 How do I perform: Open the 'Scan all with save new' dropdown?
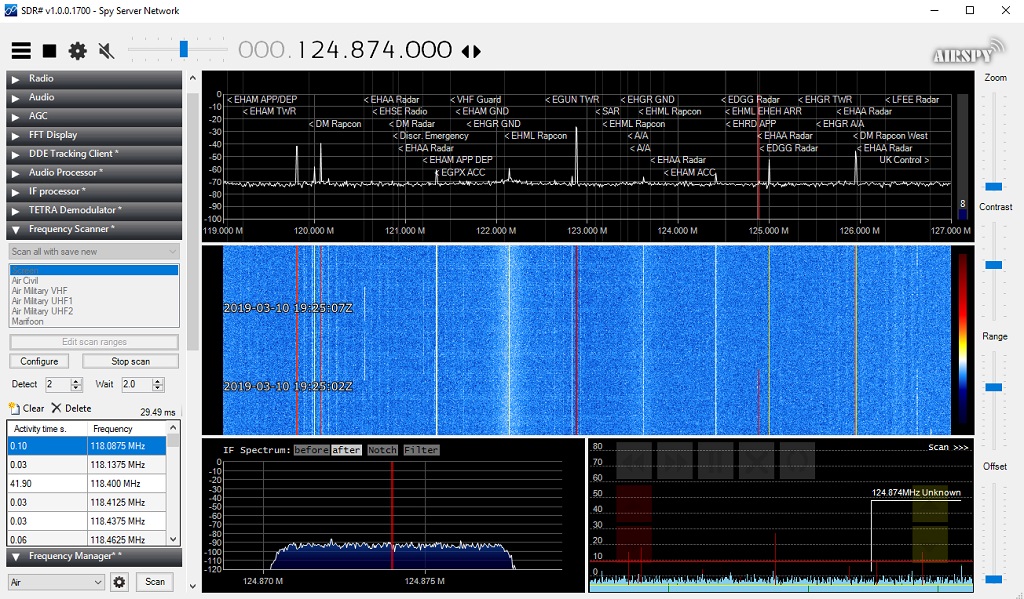(94, 251)
